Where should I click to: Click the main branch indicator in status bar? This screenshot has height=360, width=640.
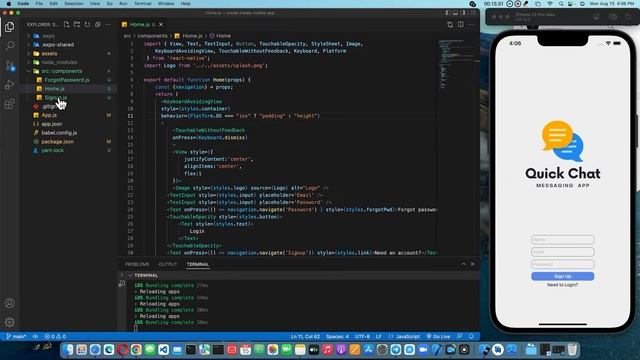pos(16,337)
